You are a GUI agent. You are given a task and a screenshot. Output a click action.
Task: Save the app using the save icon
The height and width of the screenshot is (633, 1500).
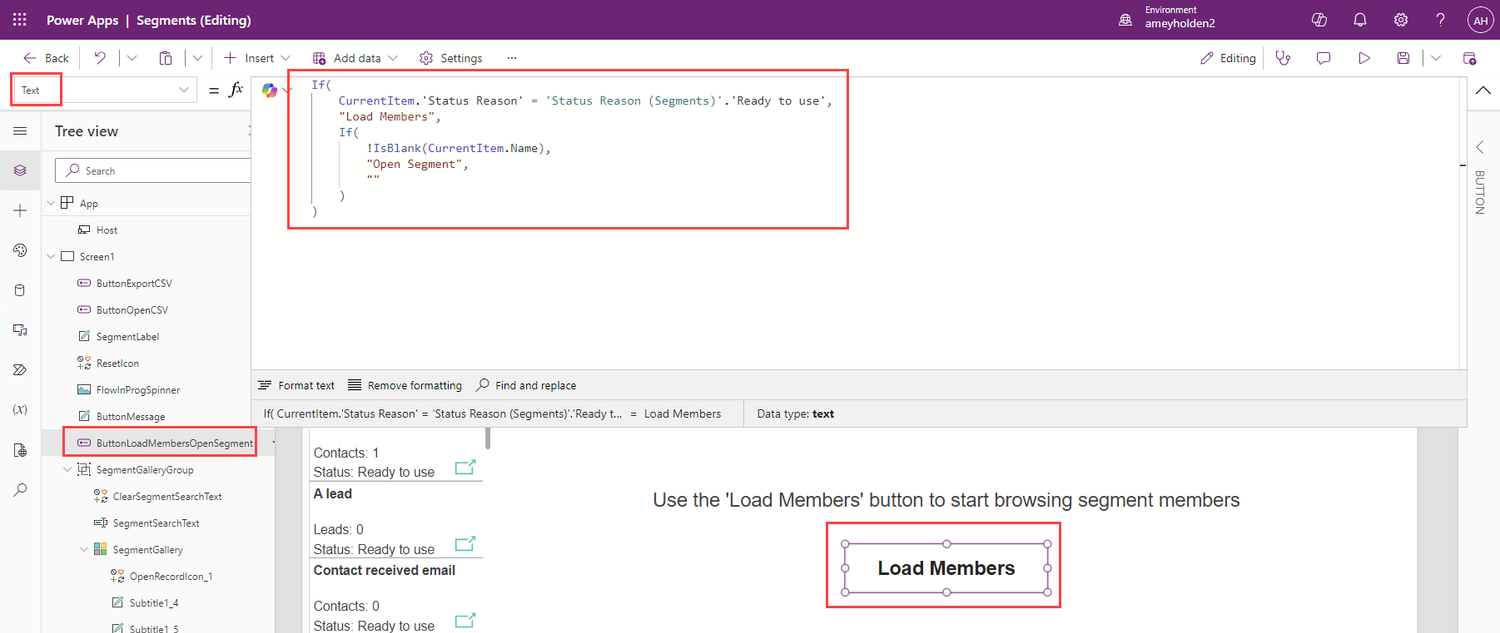(x=1403, y=58)
